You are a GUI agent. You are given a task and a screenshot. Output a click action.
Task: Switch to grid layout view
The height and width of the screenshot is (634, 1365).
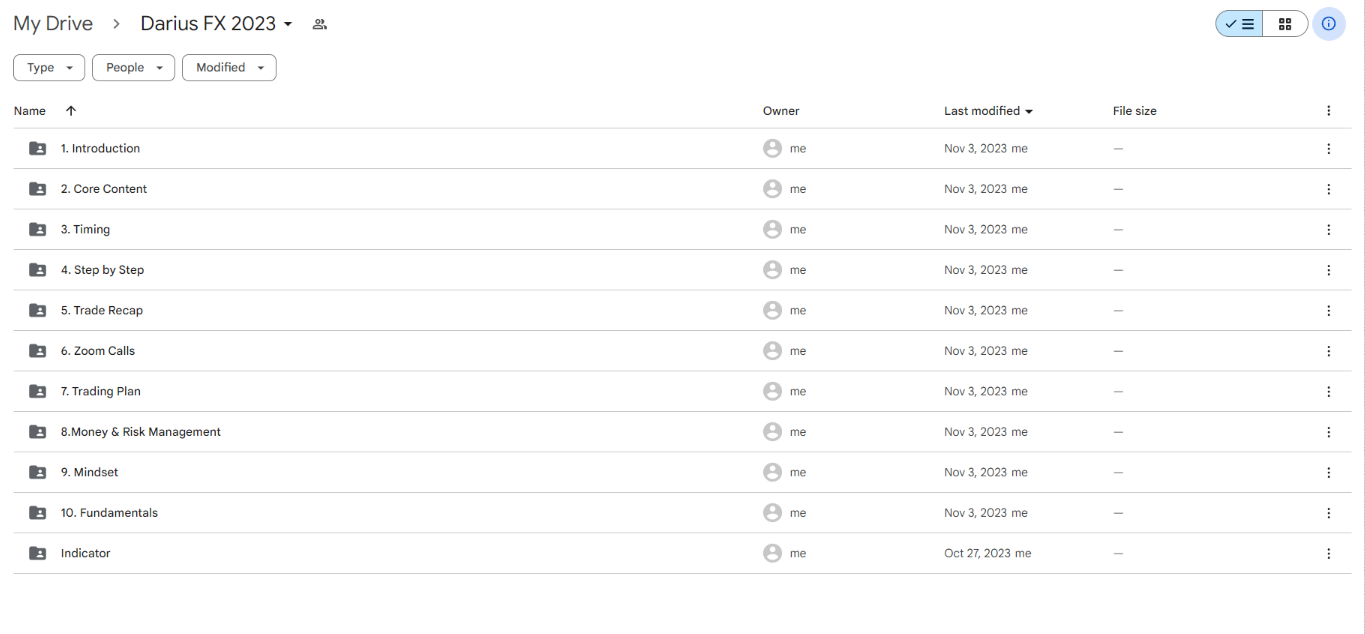(1285, 24)
